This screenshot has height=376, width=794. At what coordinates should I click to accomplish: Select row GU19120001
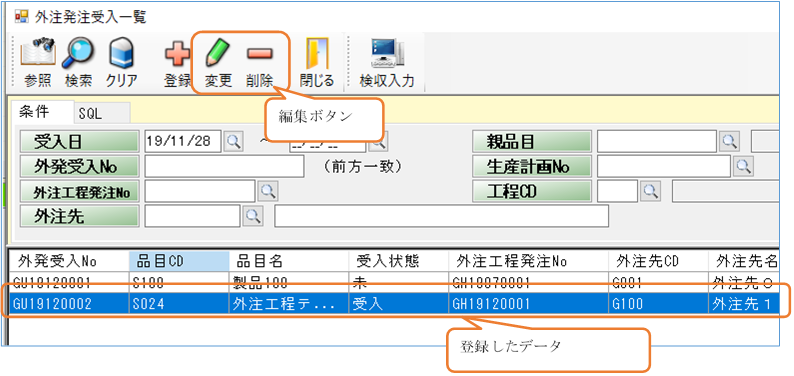394,283
